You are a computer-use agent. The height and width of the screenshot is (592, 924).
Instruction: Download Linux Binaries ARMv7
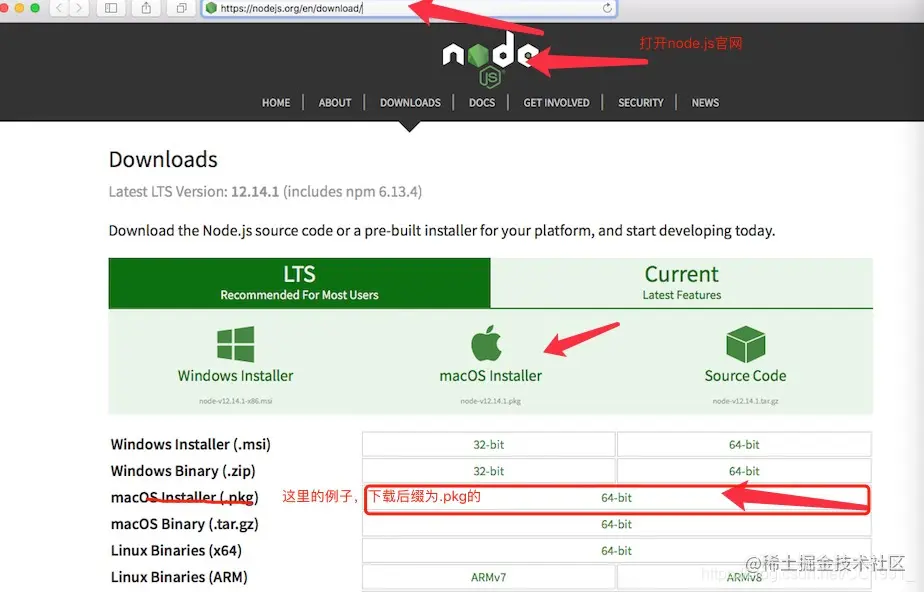[489, 577]
